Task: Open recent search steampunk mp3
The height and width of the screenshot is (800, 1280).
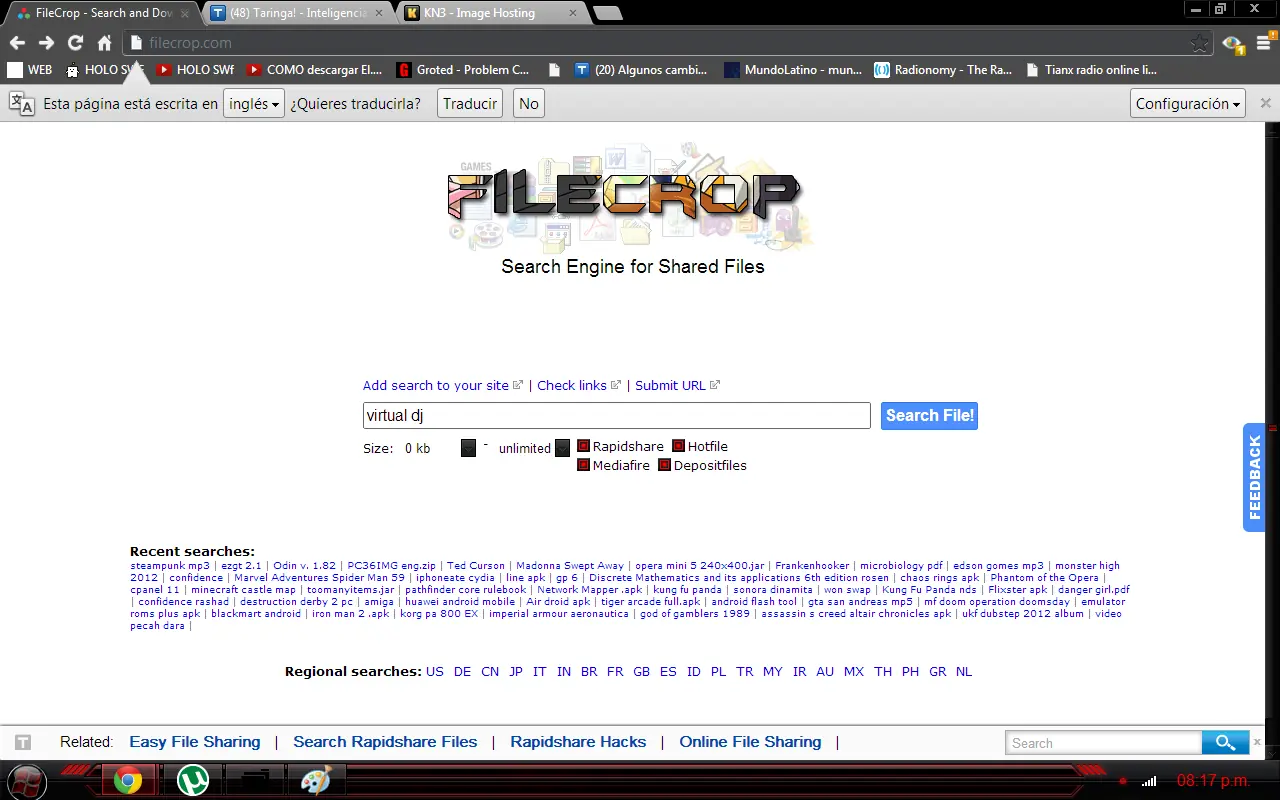Action: point(170,566)
